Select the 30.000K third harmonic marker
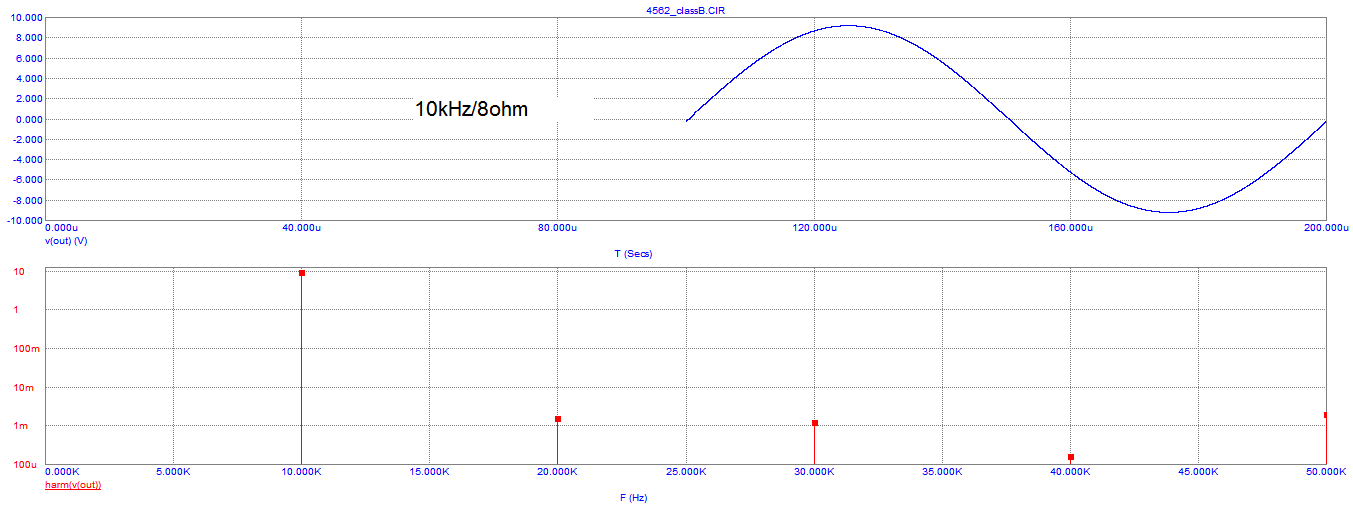The width and height of the screenshot is (1353, 515). [815, 423]
